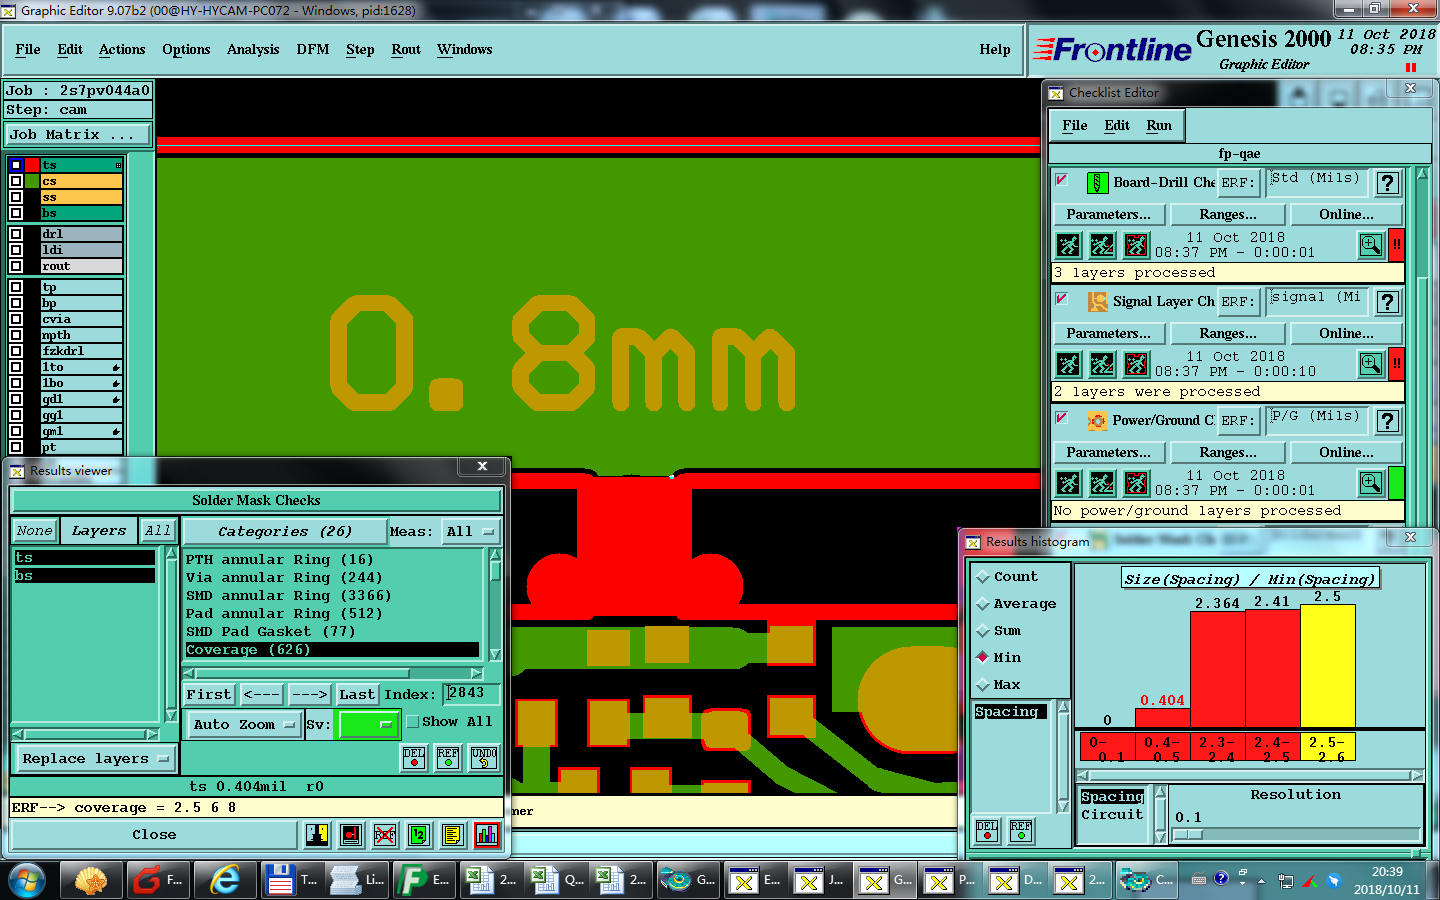This screenshot has width=1440, height=900.
Task: Click black and yellow silhouette icon
Action: click(x=317, y=834)
